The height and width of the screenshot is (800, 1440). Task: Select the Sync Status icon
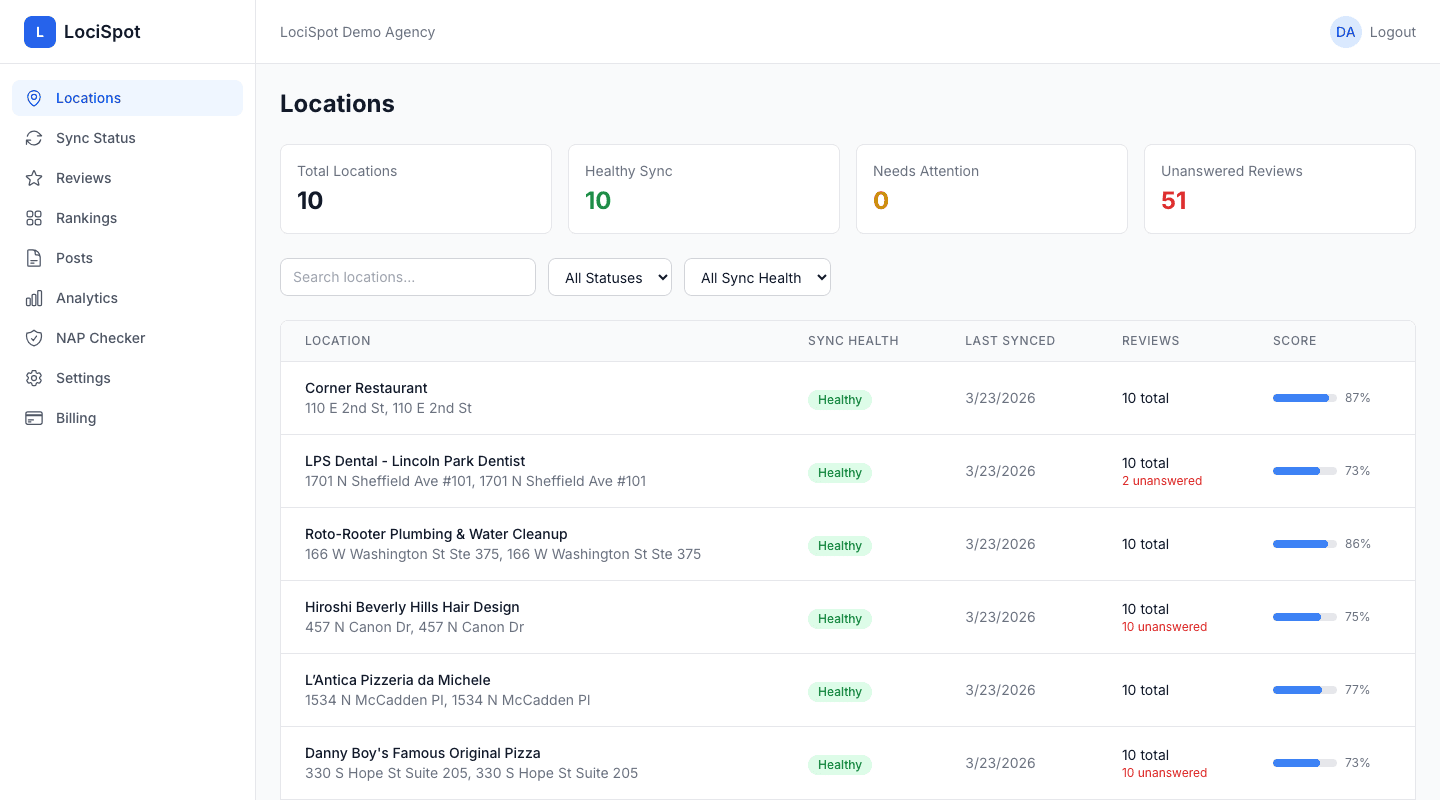pos(34,138)
